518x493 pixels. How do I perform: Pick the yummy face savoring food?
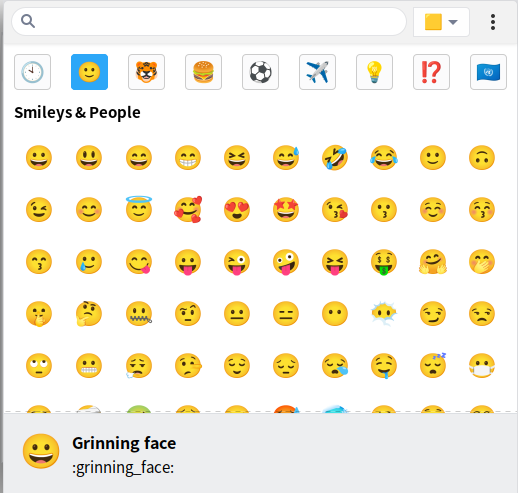click(x=139, y=262)
